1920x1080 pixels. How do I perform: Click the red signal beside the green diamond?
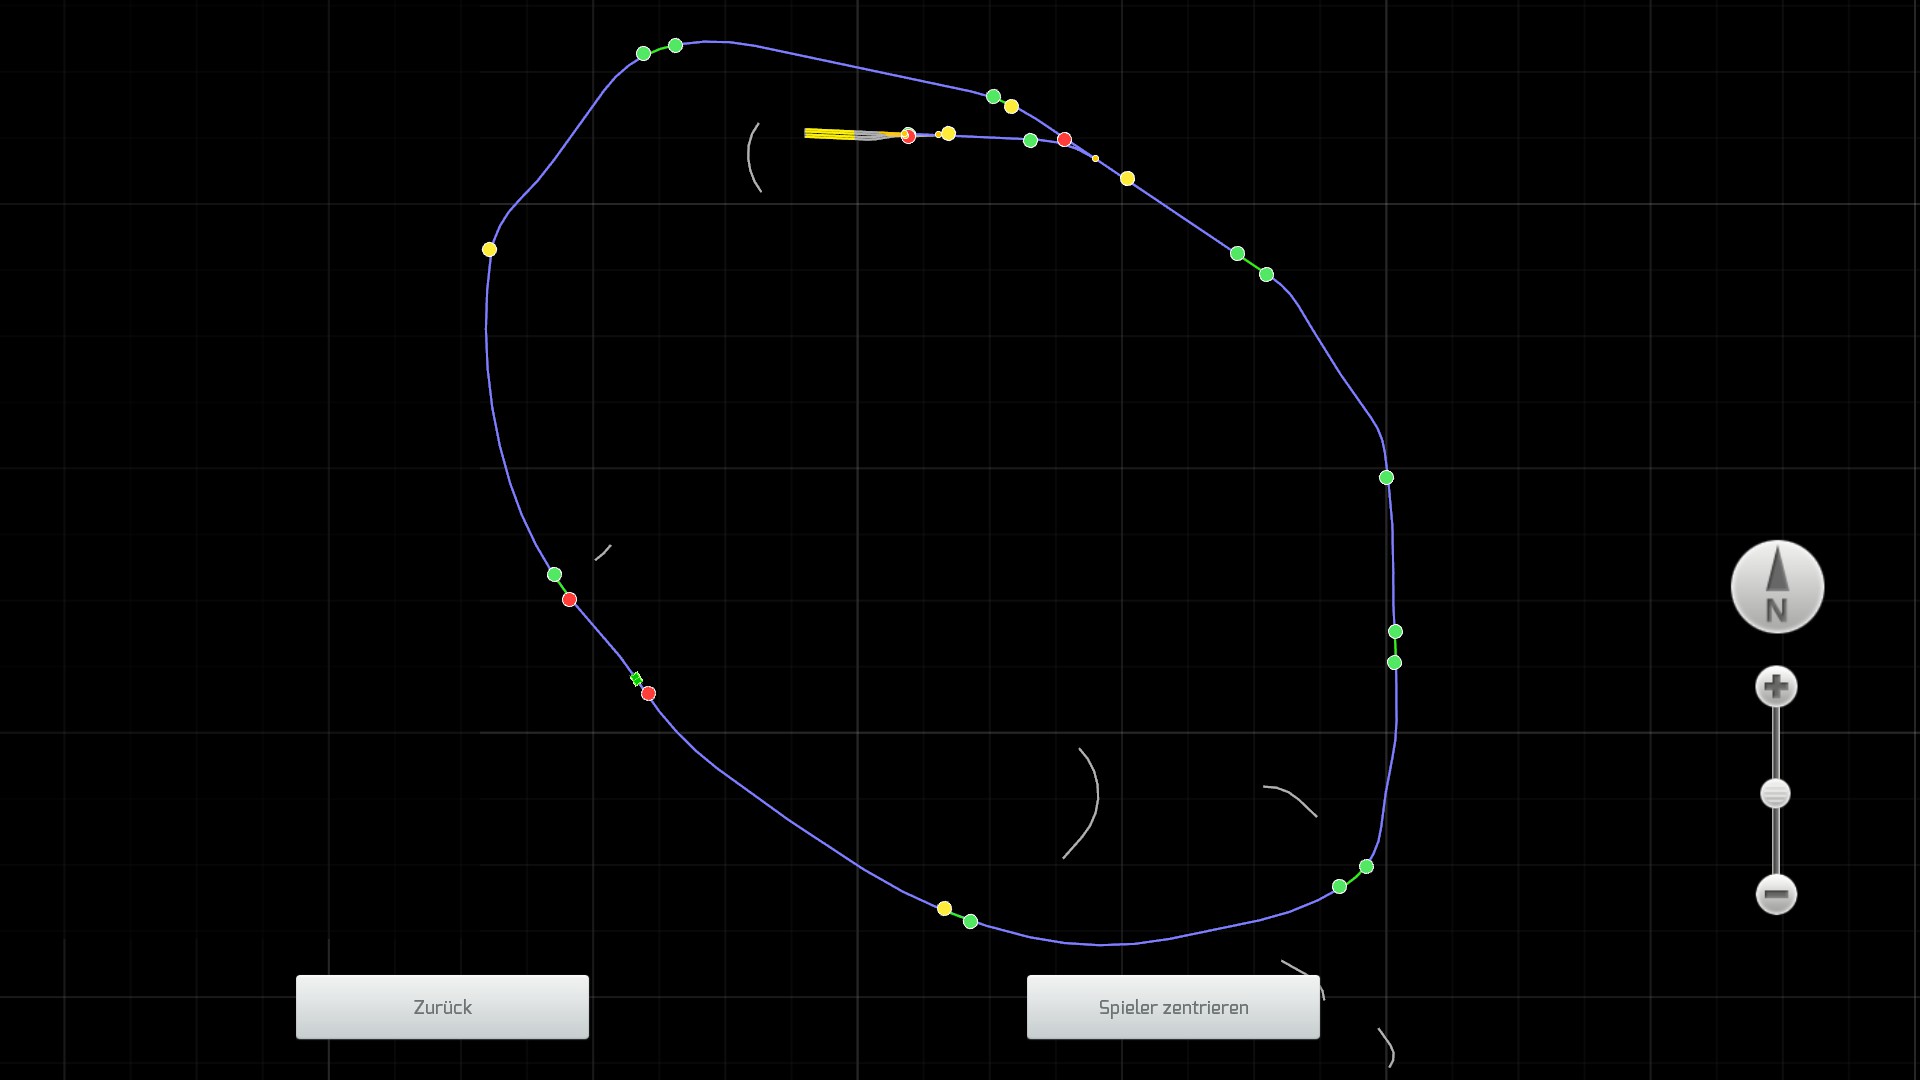[648, 693]
